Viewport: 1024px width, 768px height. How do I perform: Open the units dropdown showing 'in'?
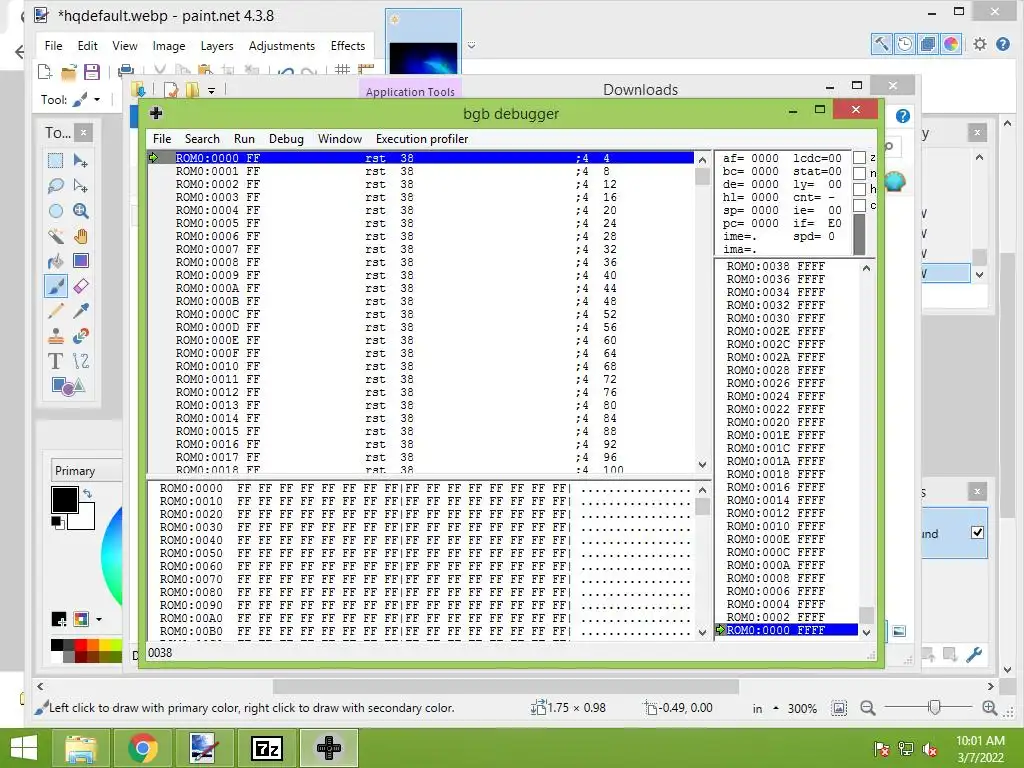[765, 709]
